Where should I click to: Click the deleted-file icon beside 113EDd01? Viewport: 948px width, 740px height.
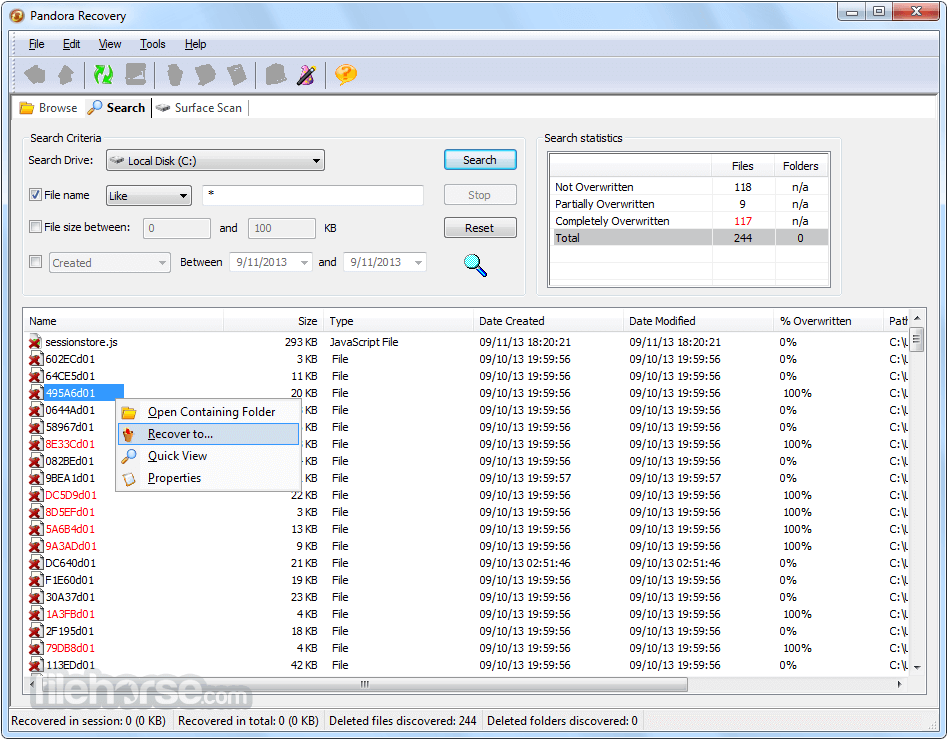point(36,664)
